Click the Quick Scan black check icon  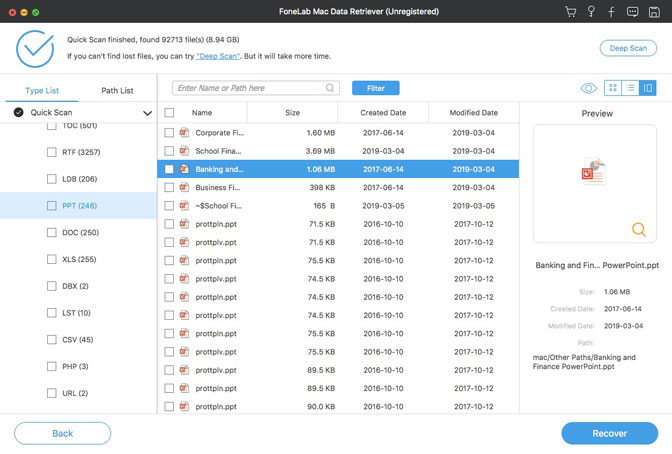click(18, 112)
